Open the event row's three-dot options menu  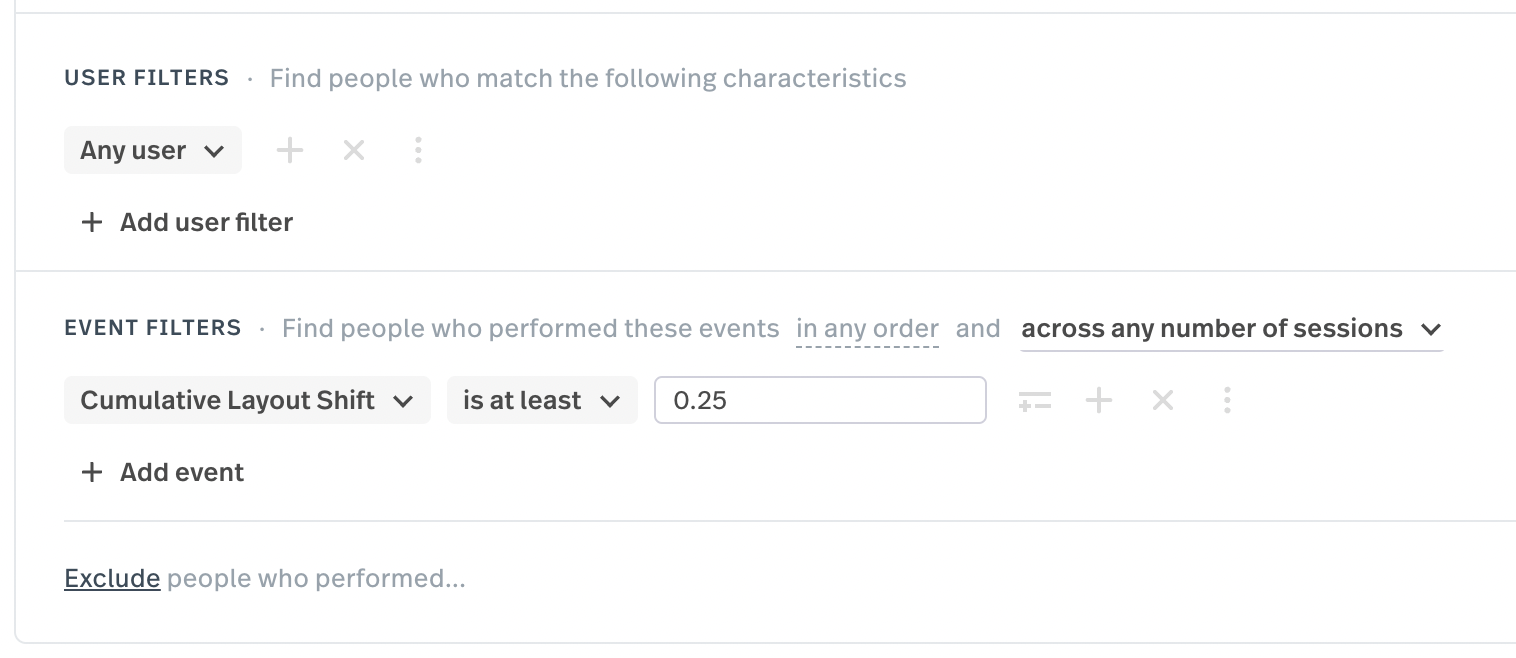coord(1227,400)
